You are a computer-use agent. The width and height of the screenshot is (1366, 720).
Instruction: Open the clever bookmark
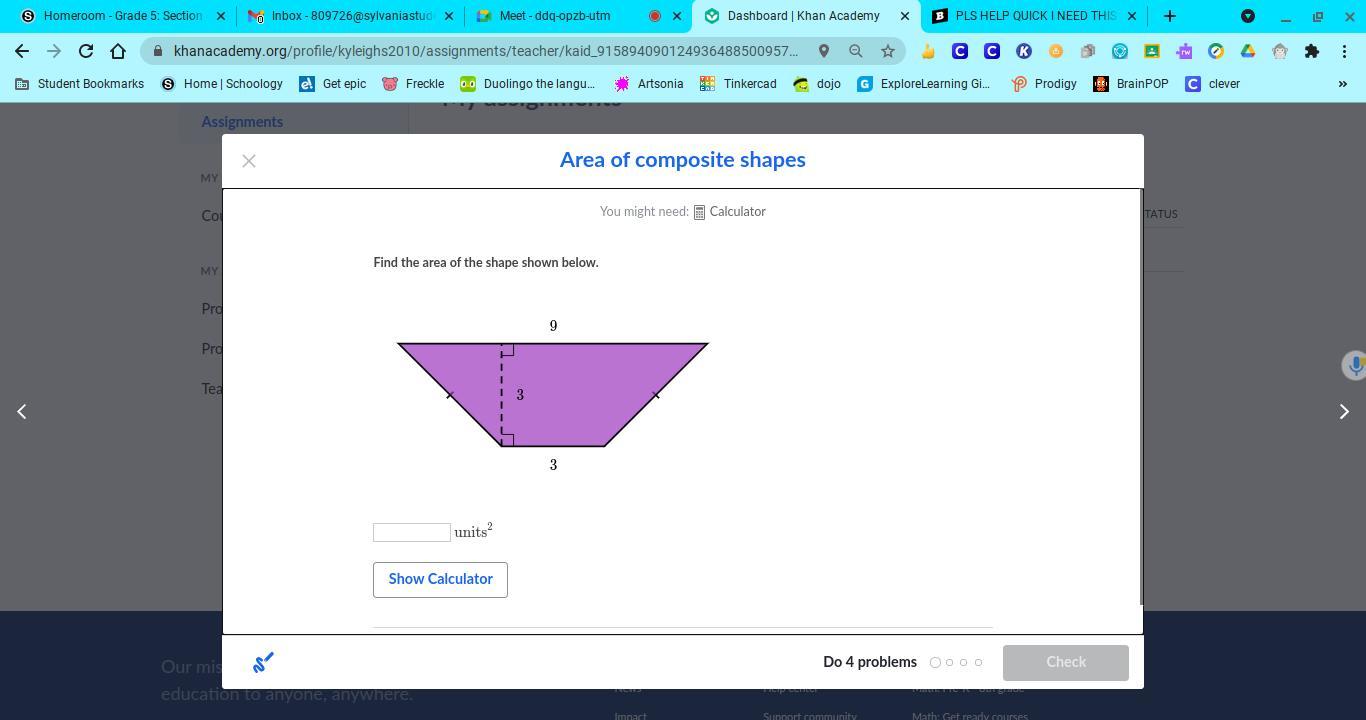[x=1212, y=84]
